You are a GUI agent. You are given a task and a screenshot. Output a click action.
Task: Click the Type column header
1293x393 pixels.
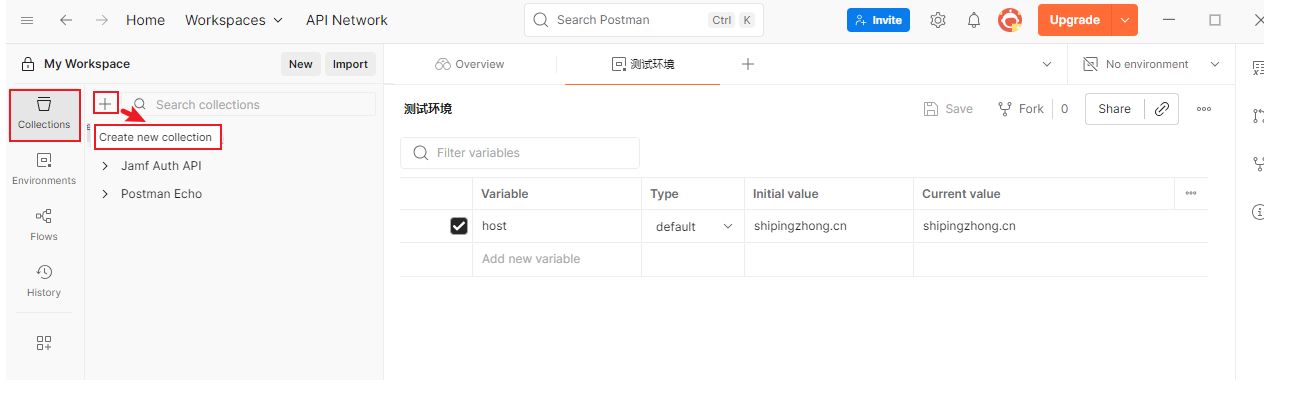pyautogui.click(x=664, y=194)
